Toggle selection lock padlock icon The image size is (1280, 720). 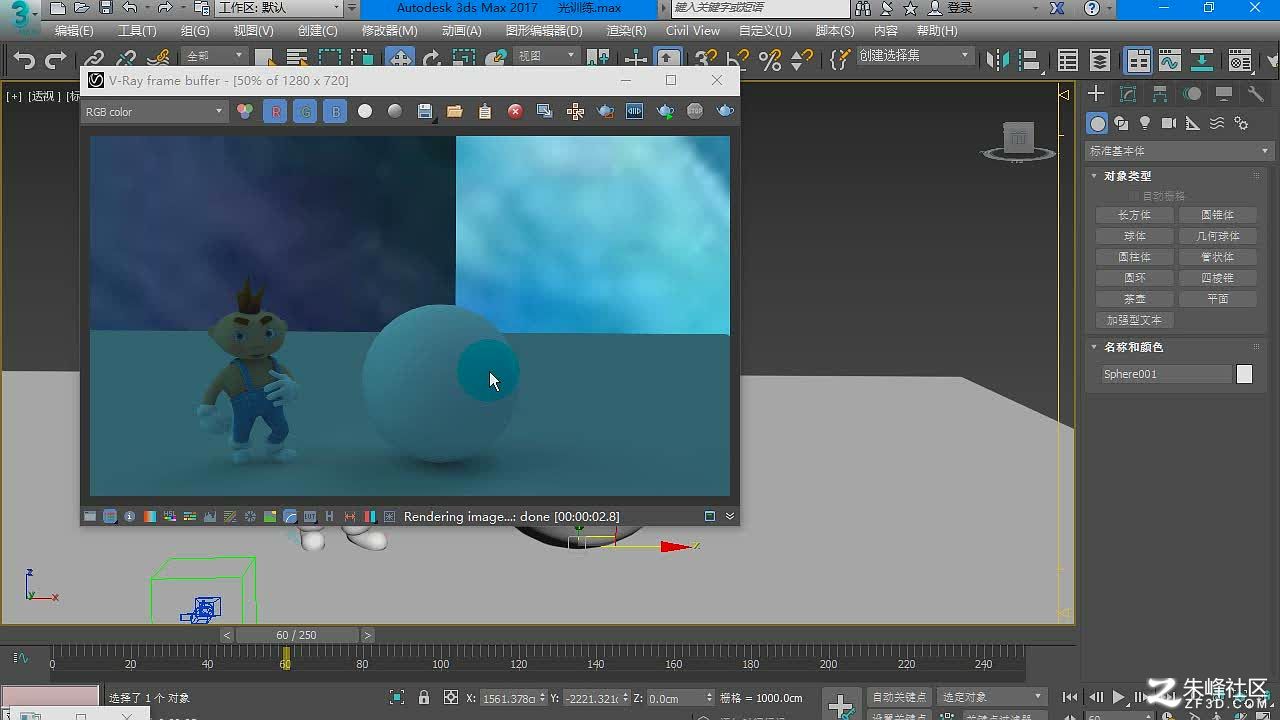(424, 697)
